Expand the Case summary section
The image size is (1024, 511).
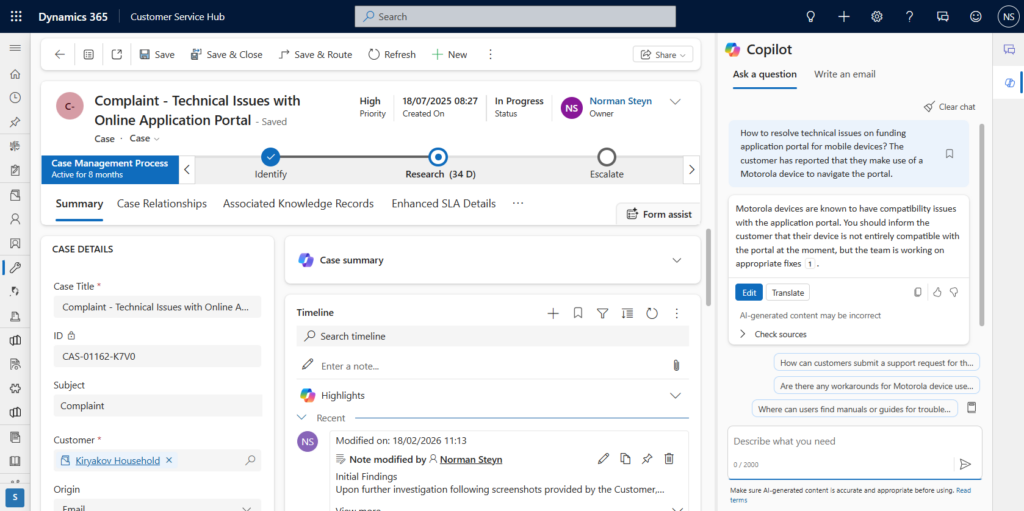(677, 260)
